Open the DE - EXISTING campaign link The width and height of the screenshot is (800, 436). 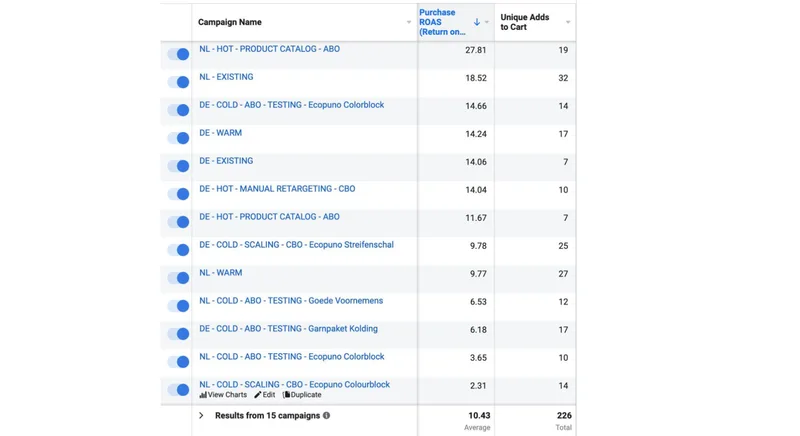coord(226,161)
